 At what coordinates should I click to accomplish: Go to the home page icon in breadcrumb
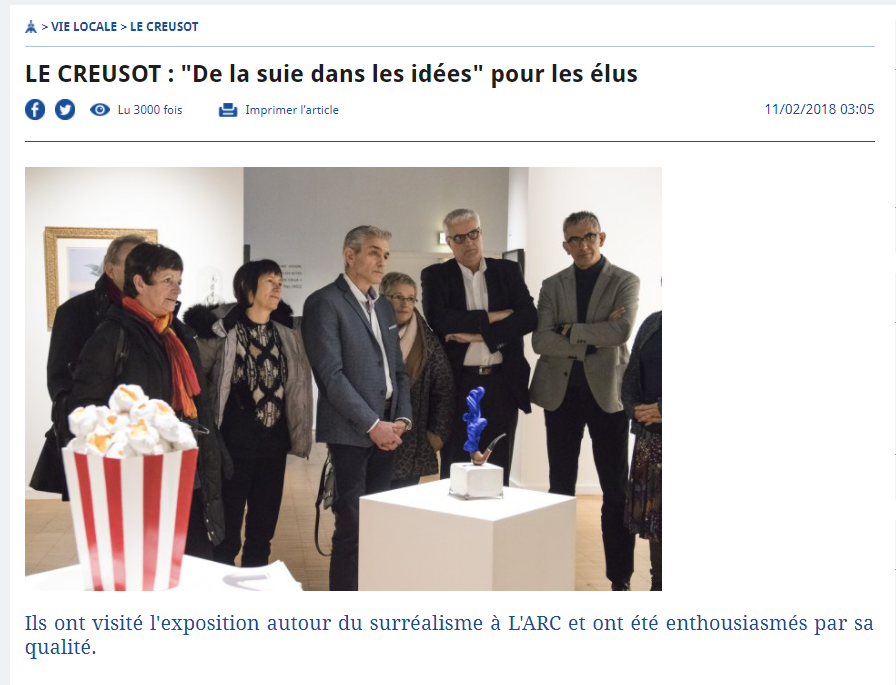(31, 27)
